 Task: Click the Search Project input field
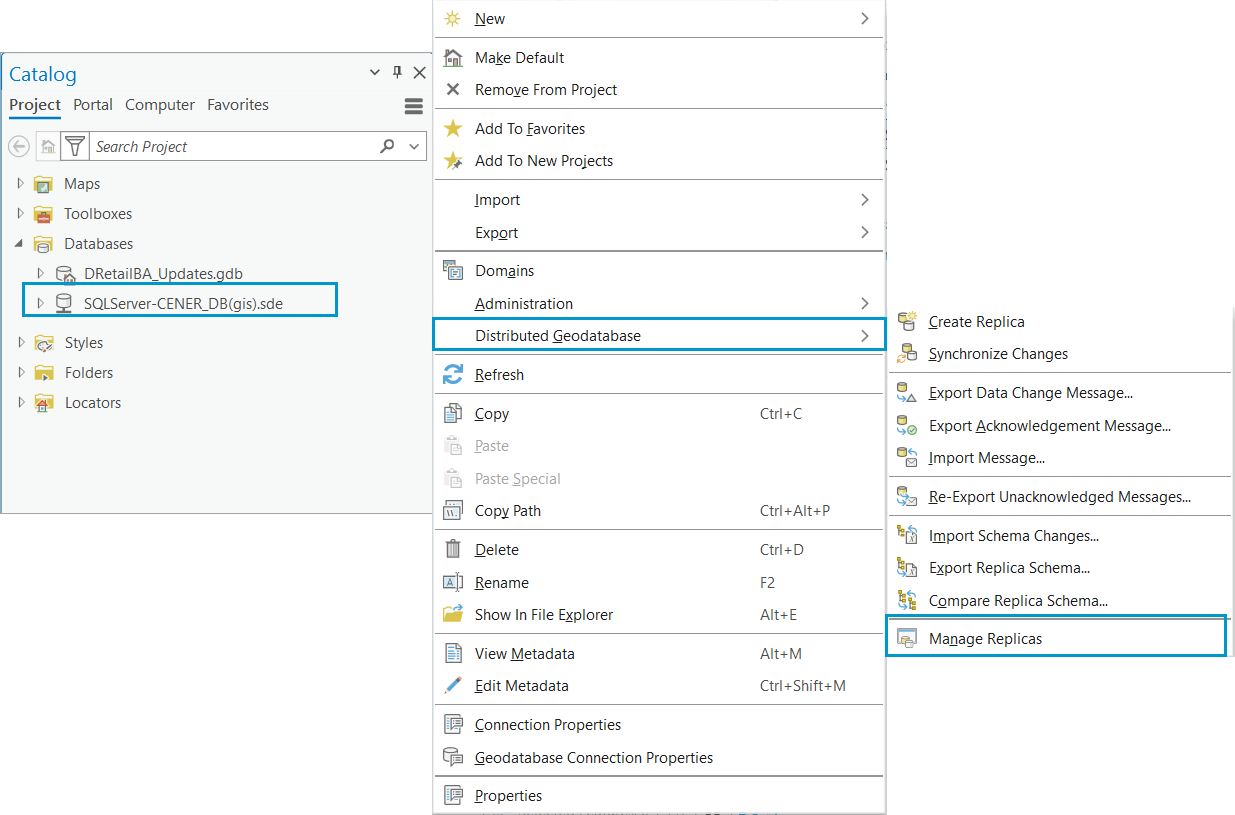pyautogui.click(x=230, y=146)
